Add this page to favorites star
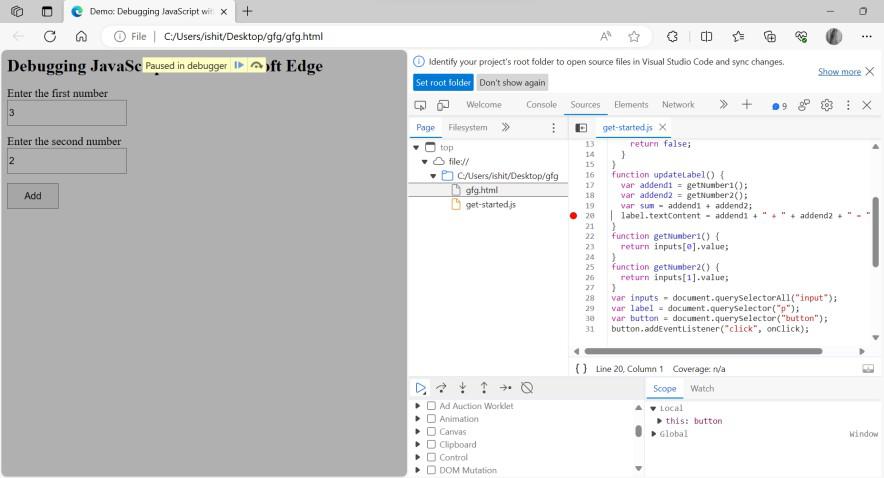The width and height of the screenshot is (884, 478). pyautogui.click(x=634, y=37)
